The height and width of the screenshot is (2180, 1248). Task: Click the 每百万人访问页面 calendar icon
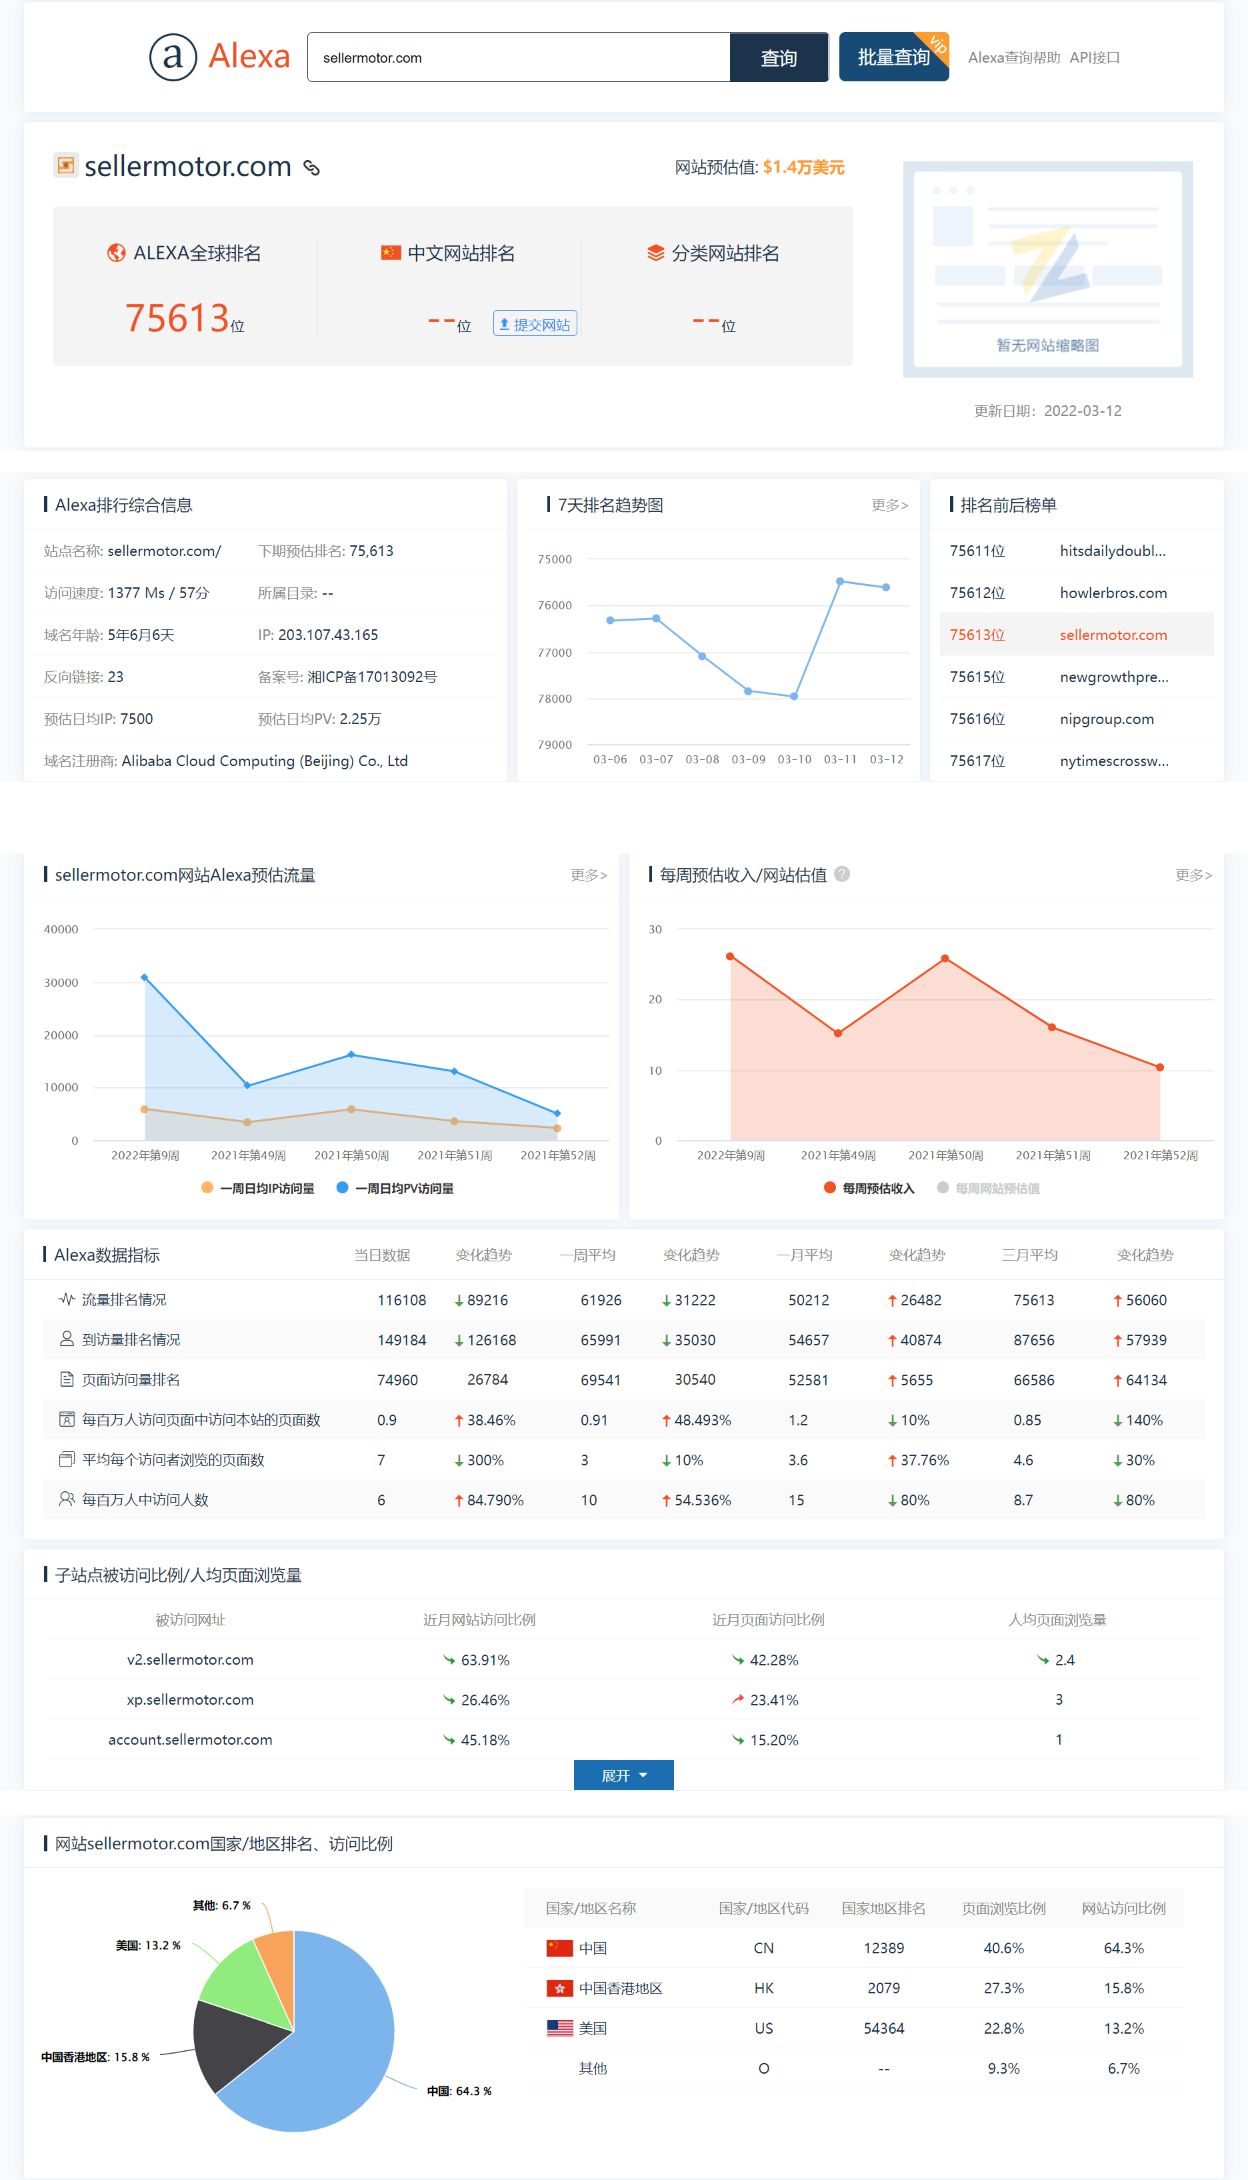click(x=67, y=1419)
